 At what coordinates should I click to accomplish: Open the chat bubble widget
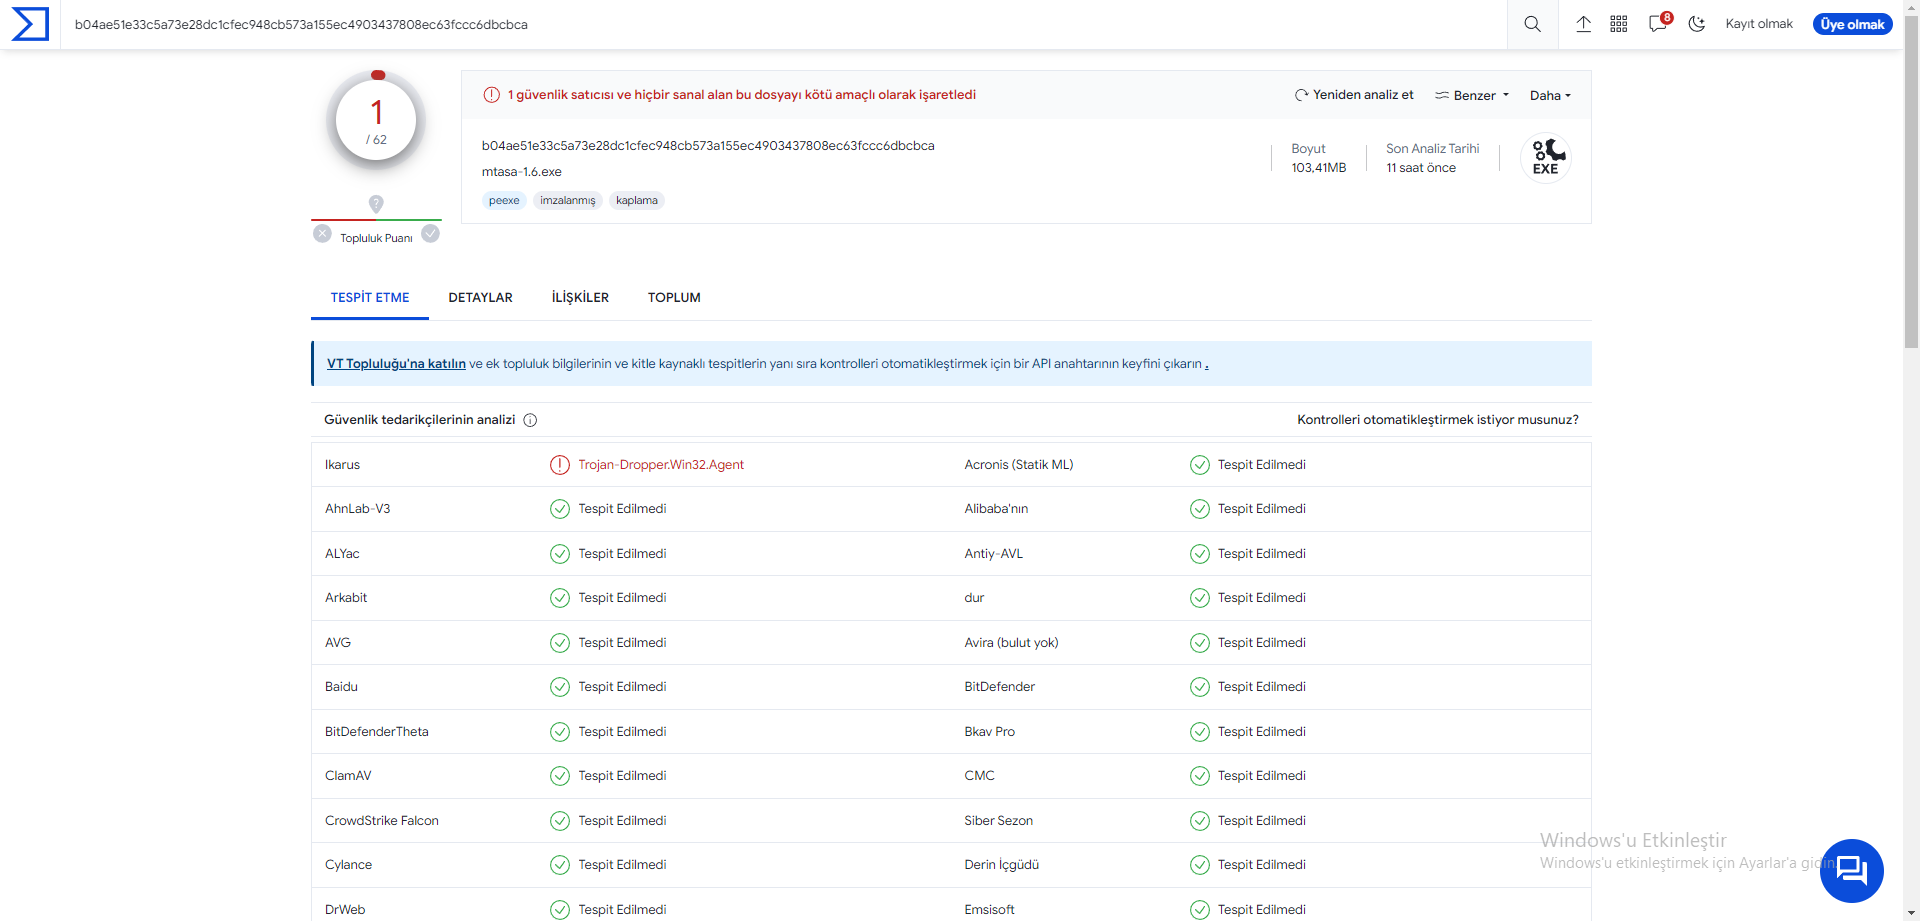coord(1851,870)
